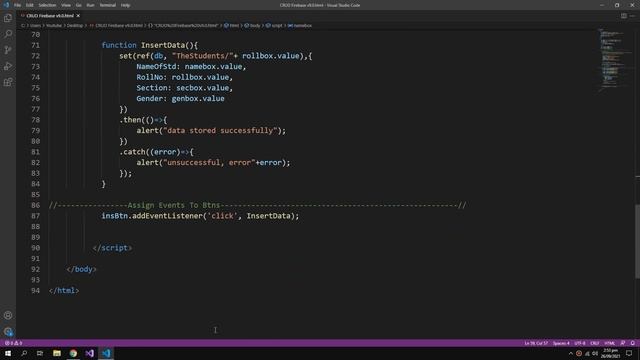Open Visual Studio from the taskbar

coord(90,353)
